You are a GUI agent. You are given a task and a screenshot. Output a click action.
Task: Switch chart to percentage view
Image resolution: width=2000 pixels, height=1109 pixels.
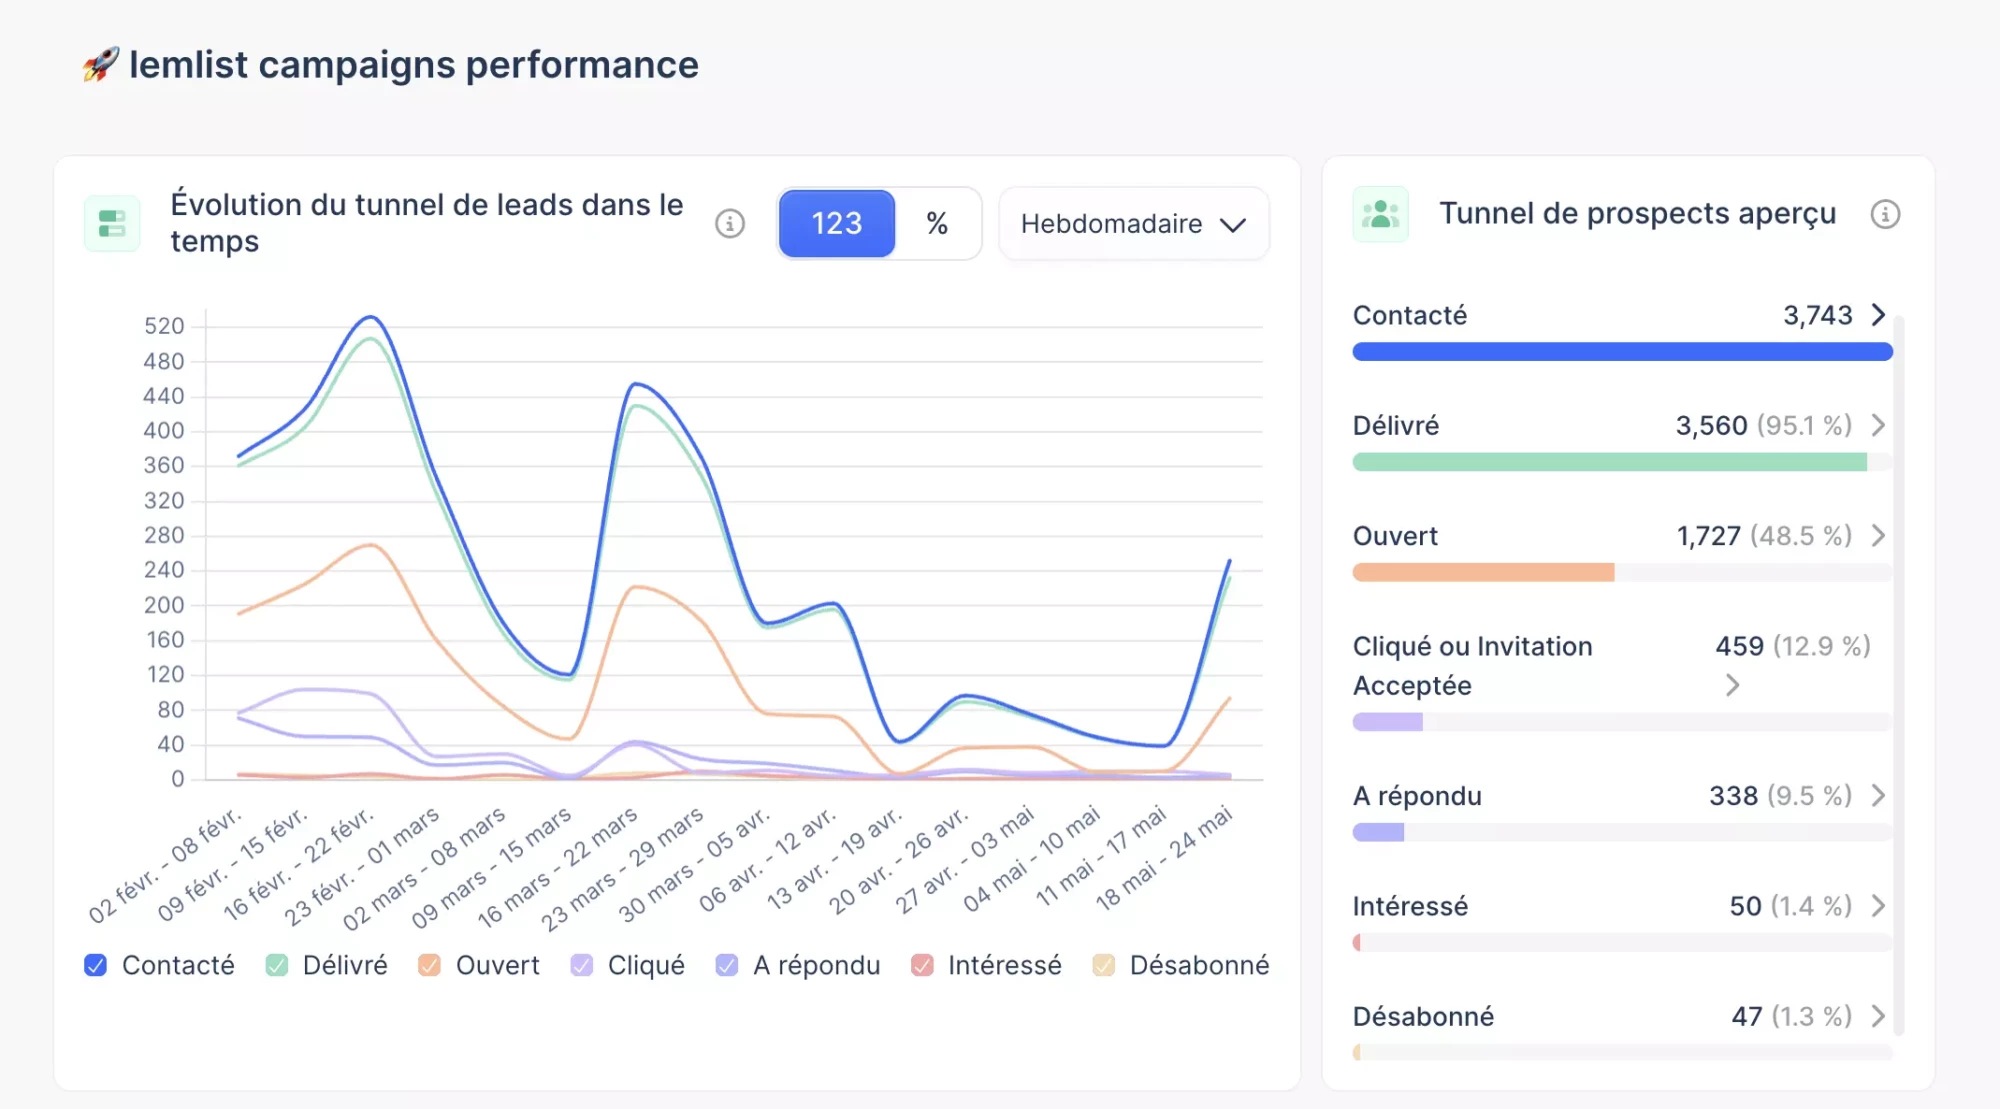pos(937,223)
